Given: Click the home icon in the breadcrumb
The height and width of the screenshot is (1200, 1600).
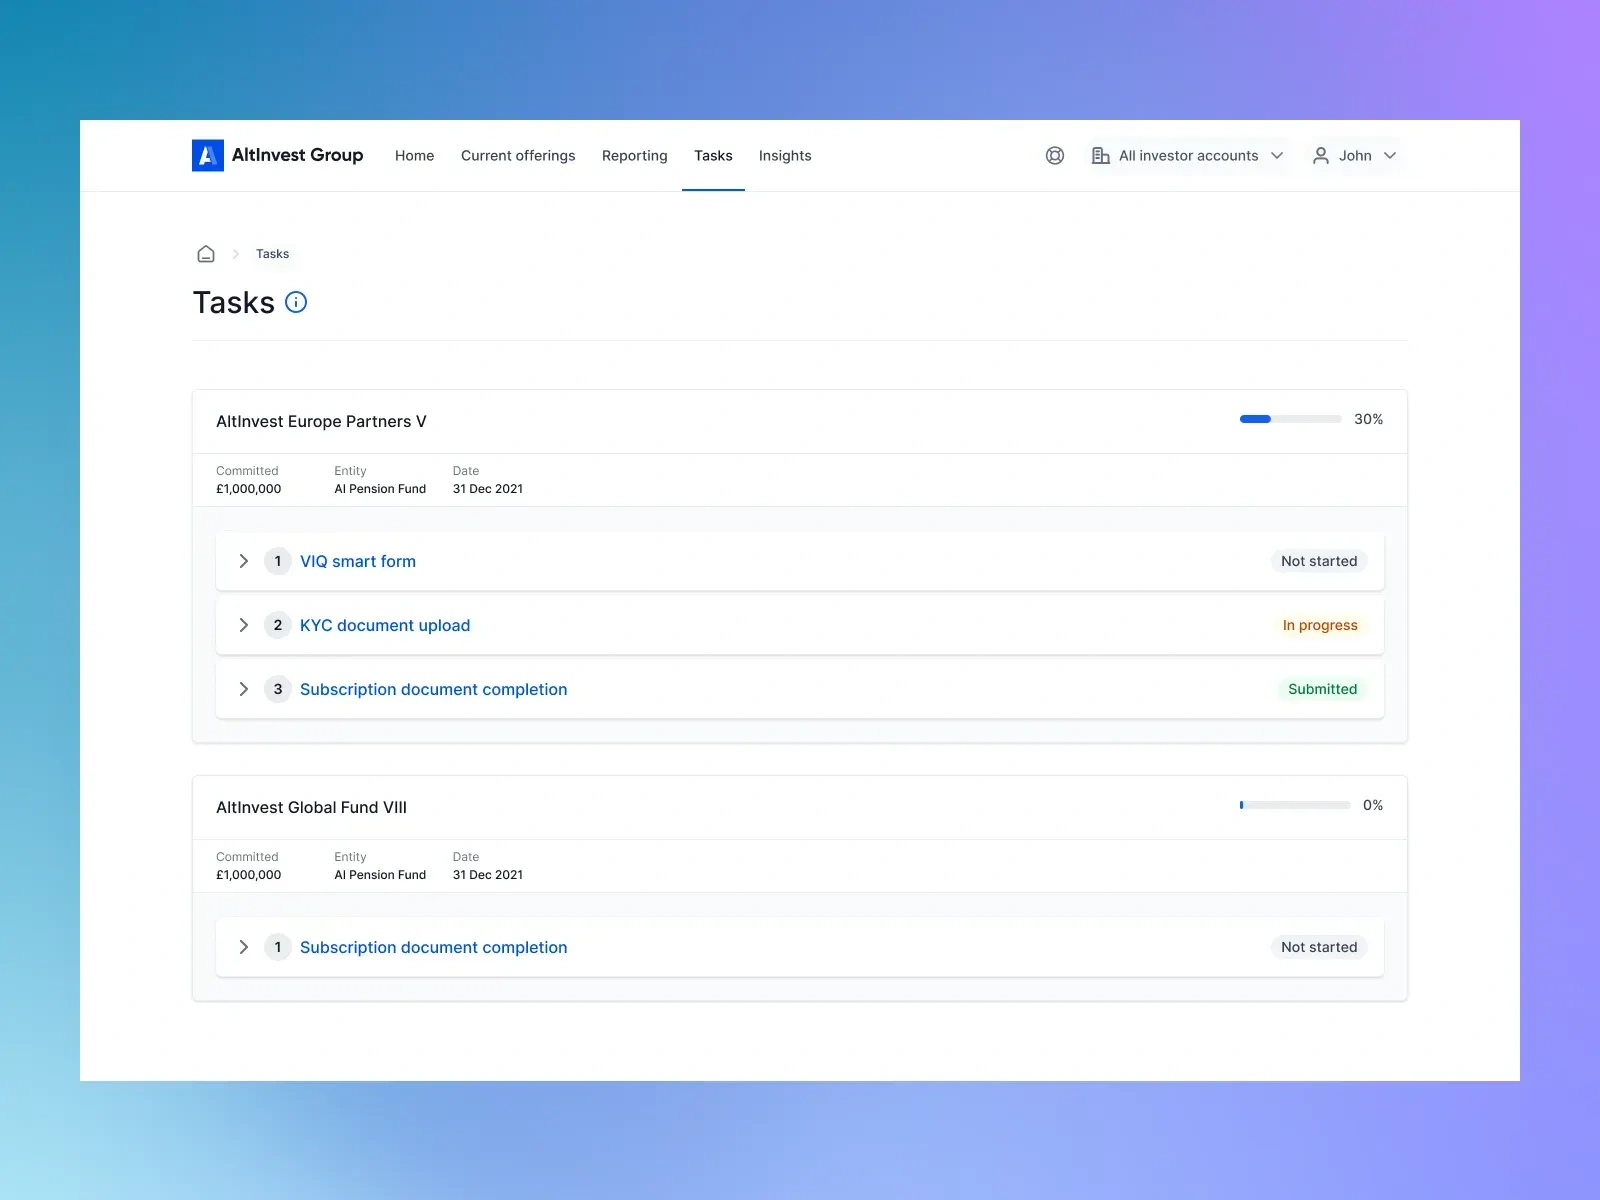Looking at the screenshot, I should tap(206, 253).
